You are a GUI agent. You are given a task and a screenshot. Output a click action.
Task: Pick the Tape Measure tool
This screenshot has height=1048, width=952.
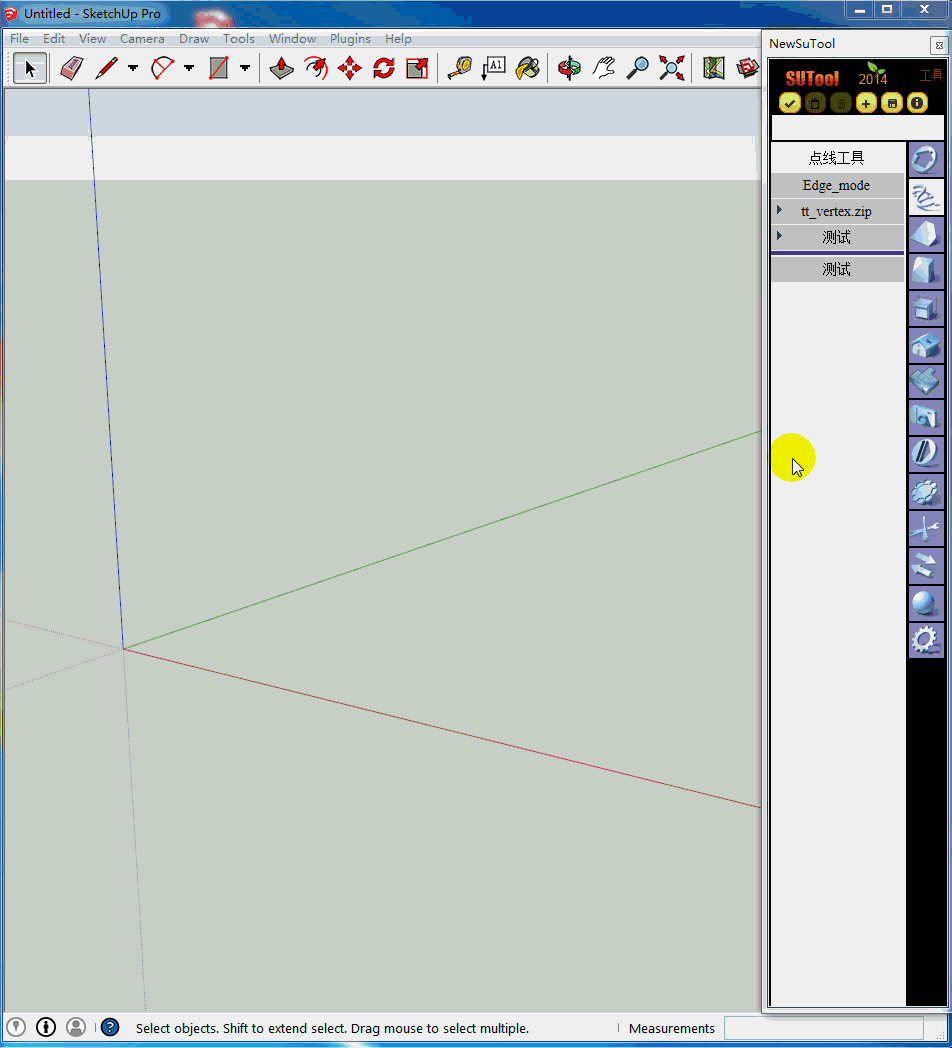tap(460, 68)
